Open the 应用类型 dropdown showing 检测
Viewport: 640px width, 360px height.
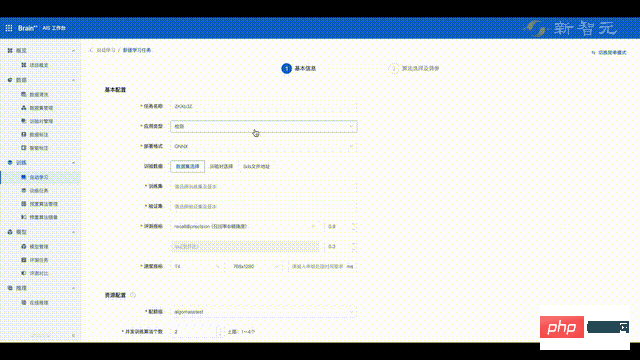click(264, 127)
